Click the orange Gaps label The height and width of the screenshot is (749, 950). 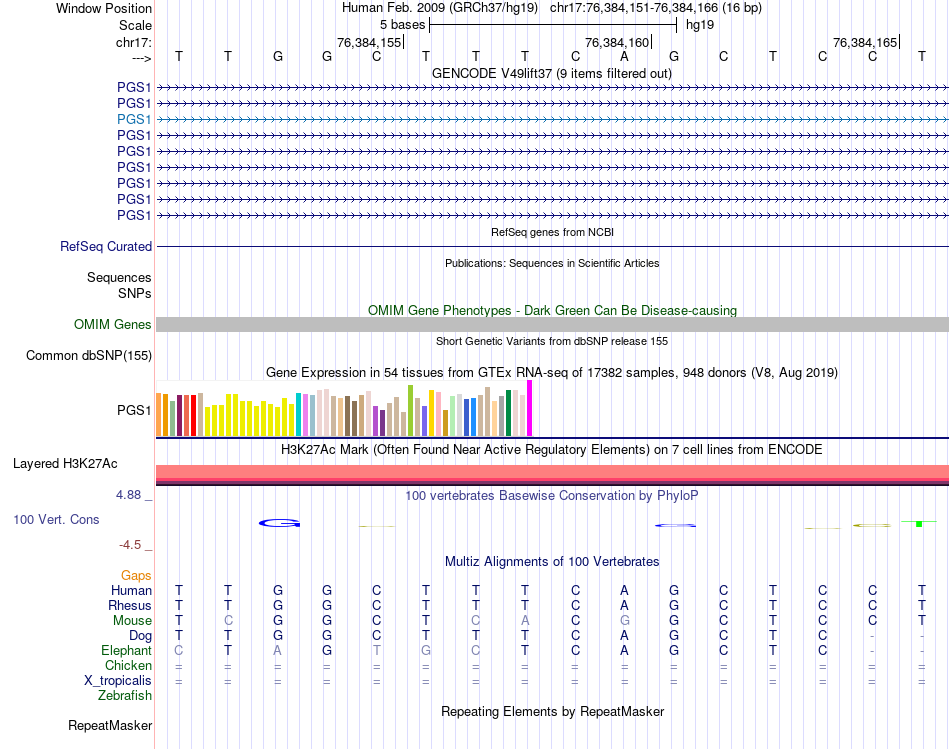tap(136, 576)
